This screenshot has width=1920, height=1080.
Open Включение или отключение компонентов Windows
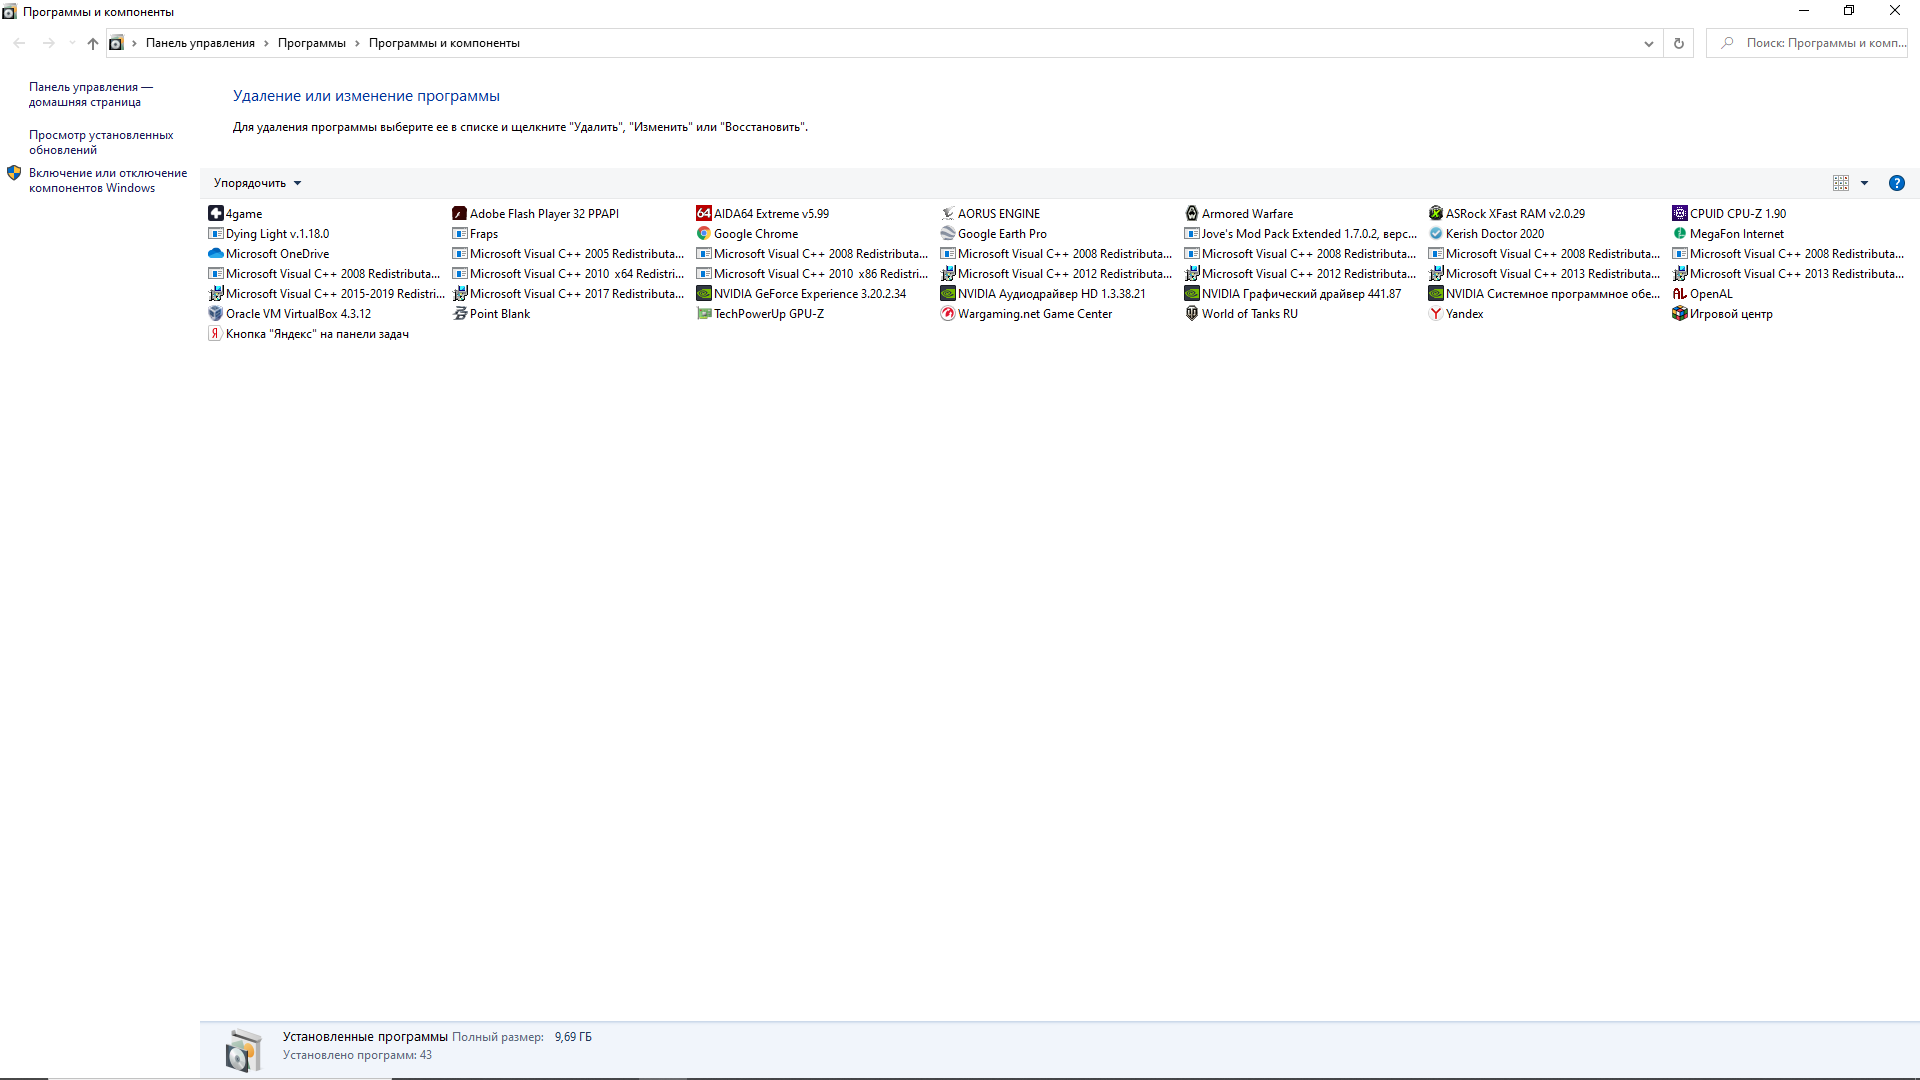108,180
